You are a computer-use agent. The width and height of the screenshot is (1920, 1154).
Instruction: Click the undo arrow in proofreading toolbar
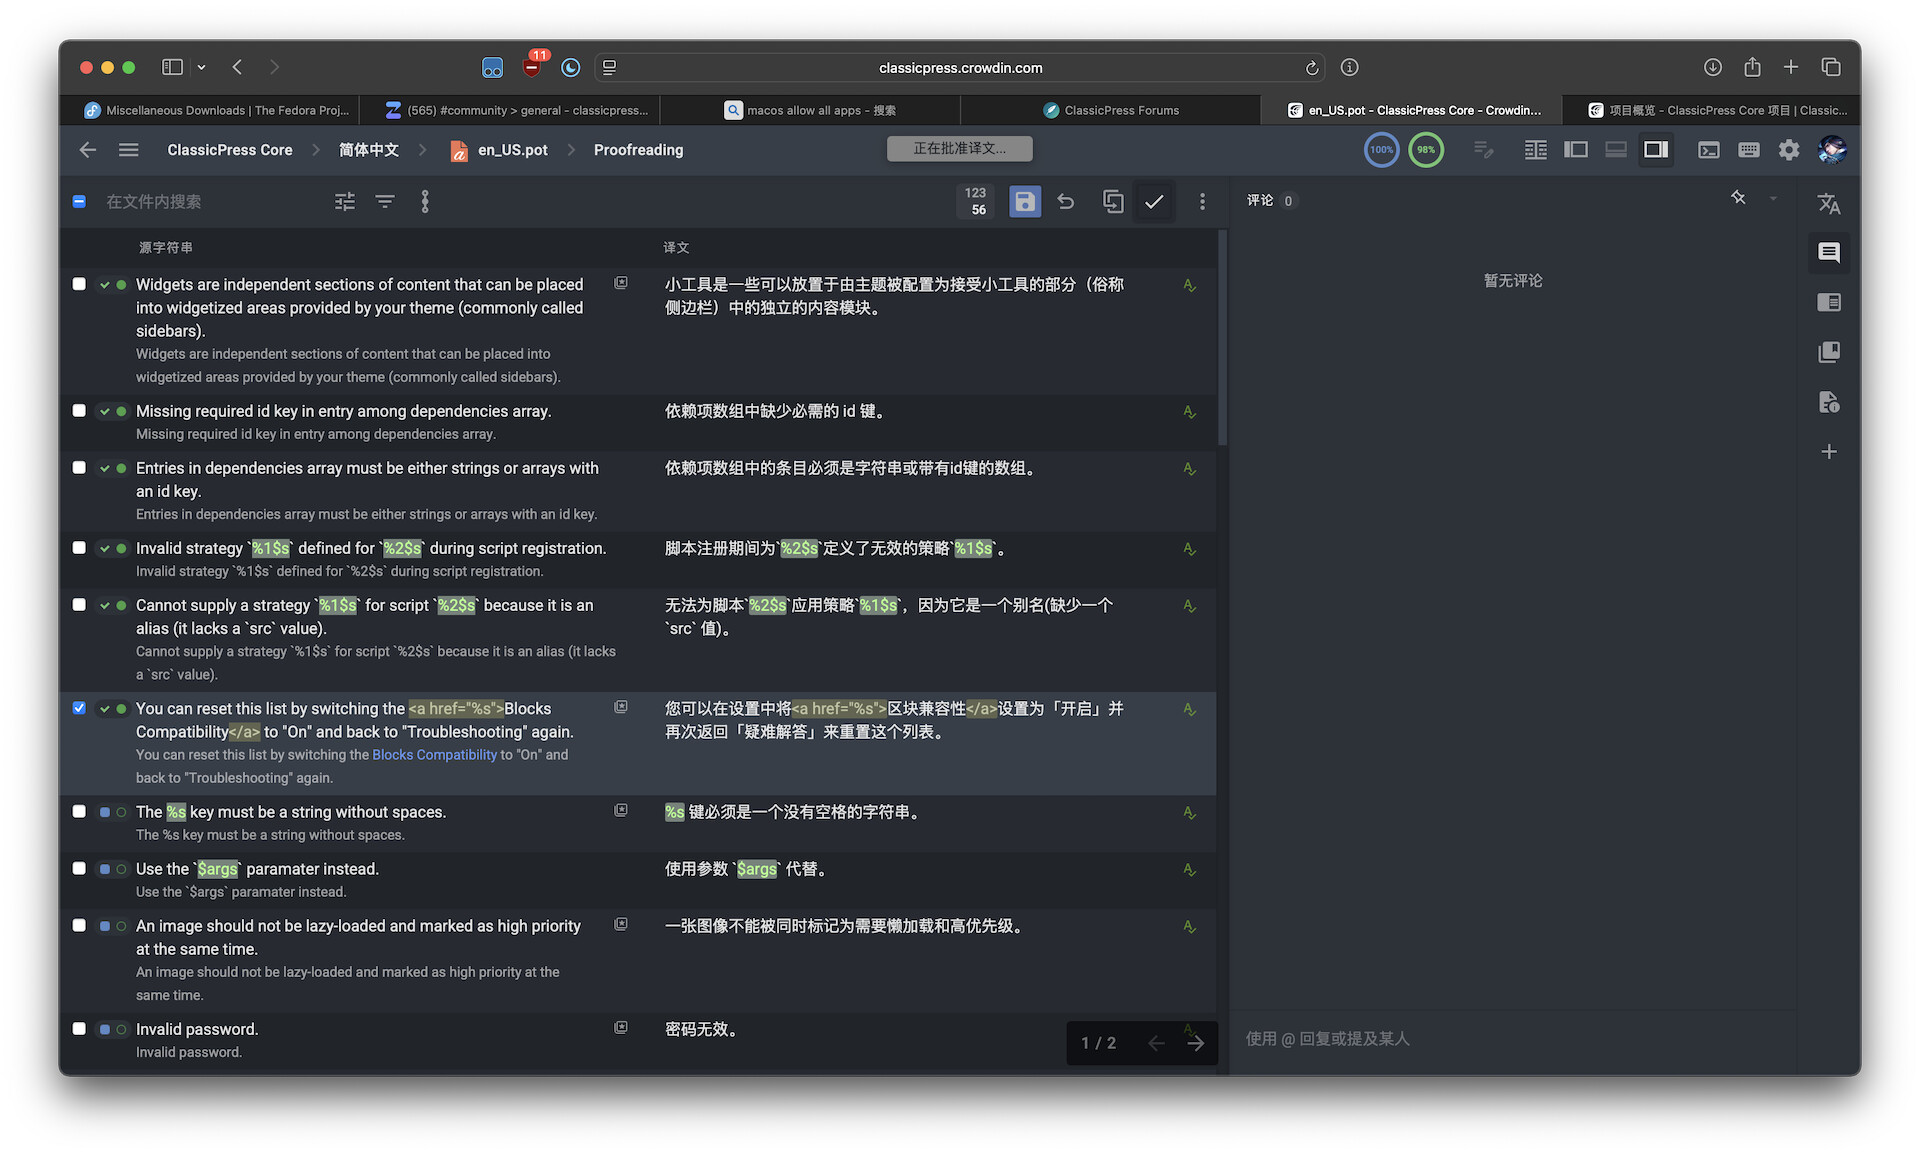[x=1066, y=201]
